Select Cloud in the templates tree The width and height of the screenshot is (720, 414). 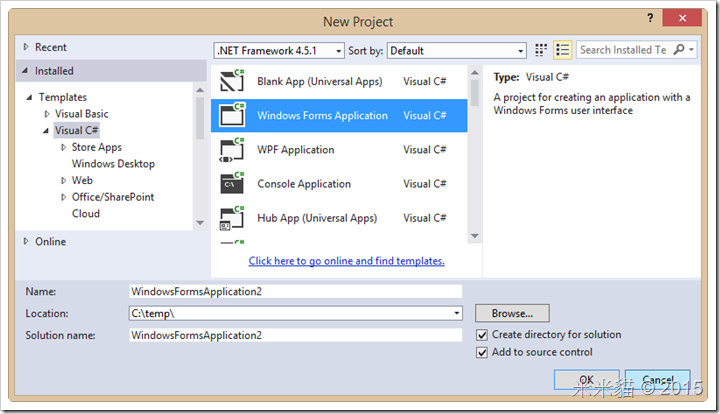[85, 213]
